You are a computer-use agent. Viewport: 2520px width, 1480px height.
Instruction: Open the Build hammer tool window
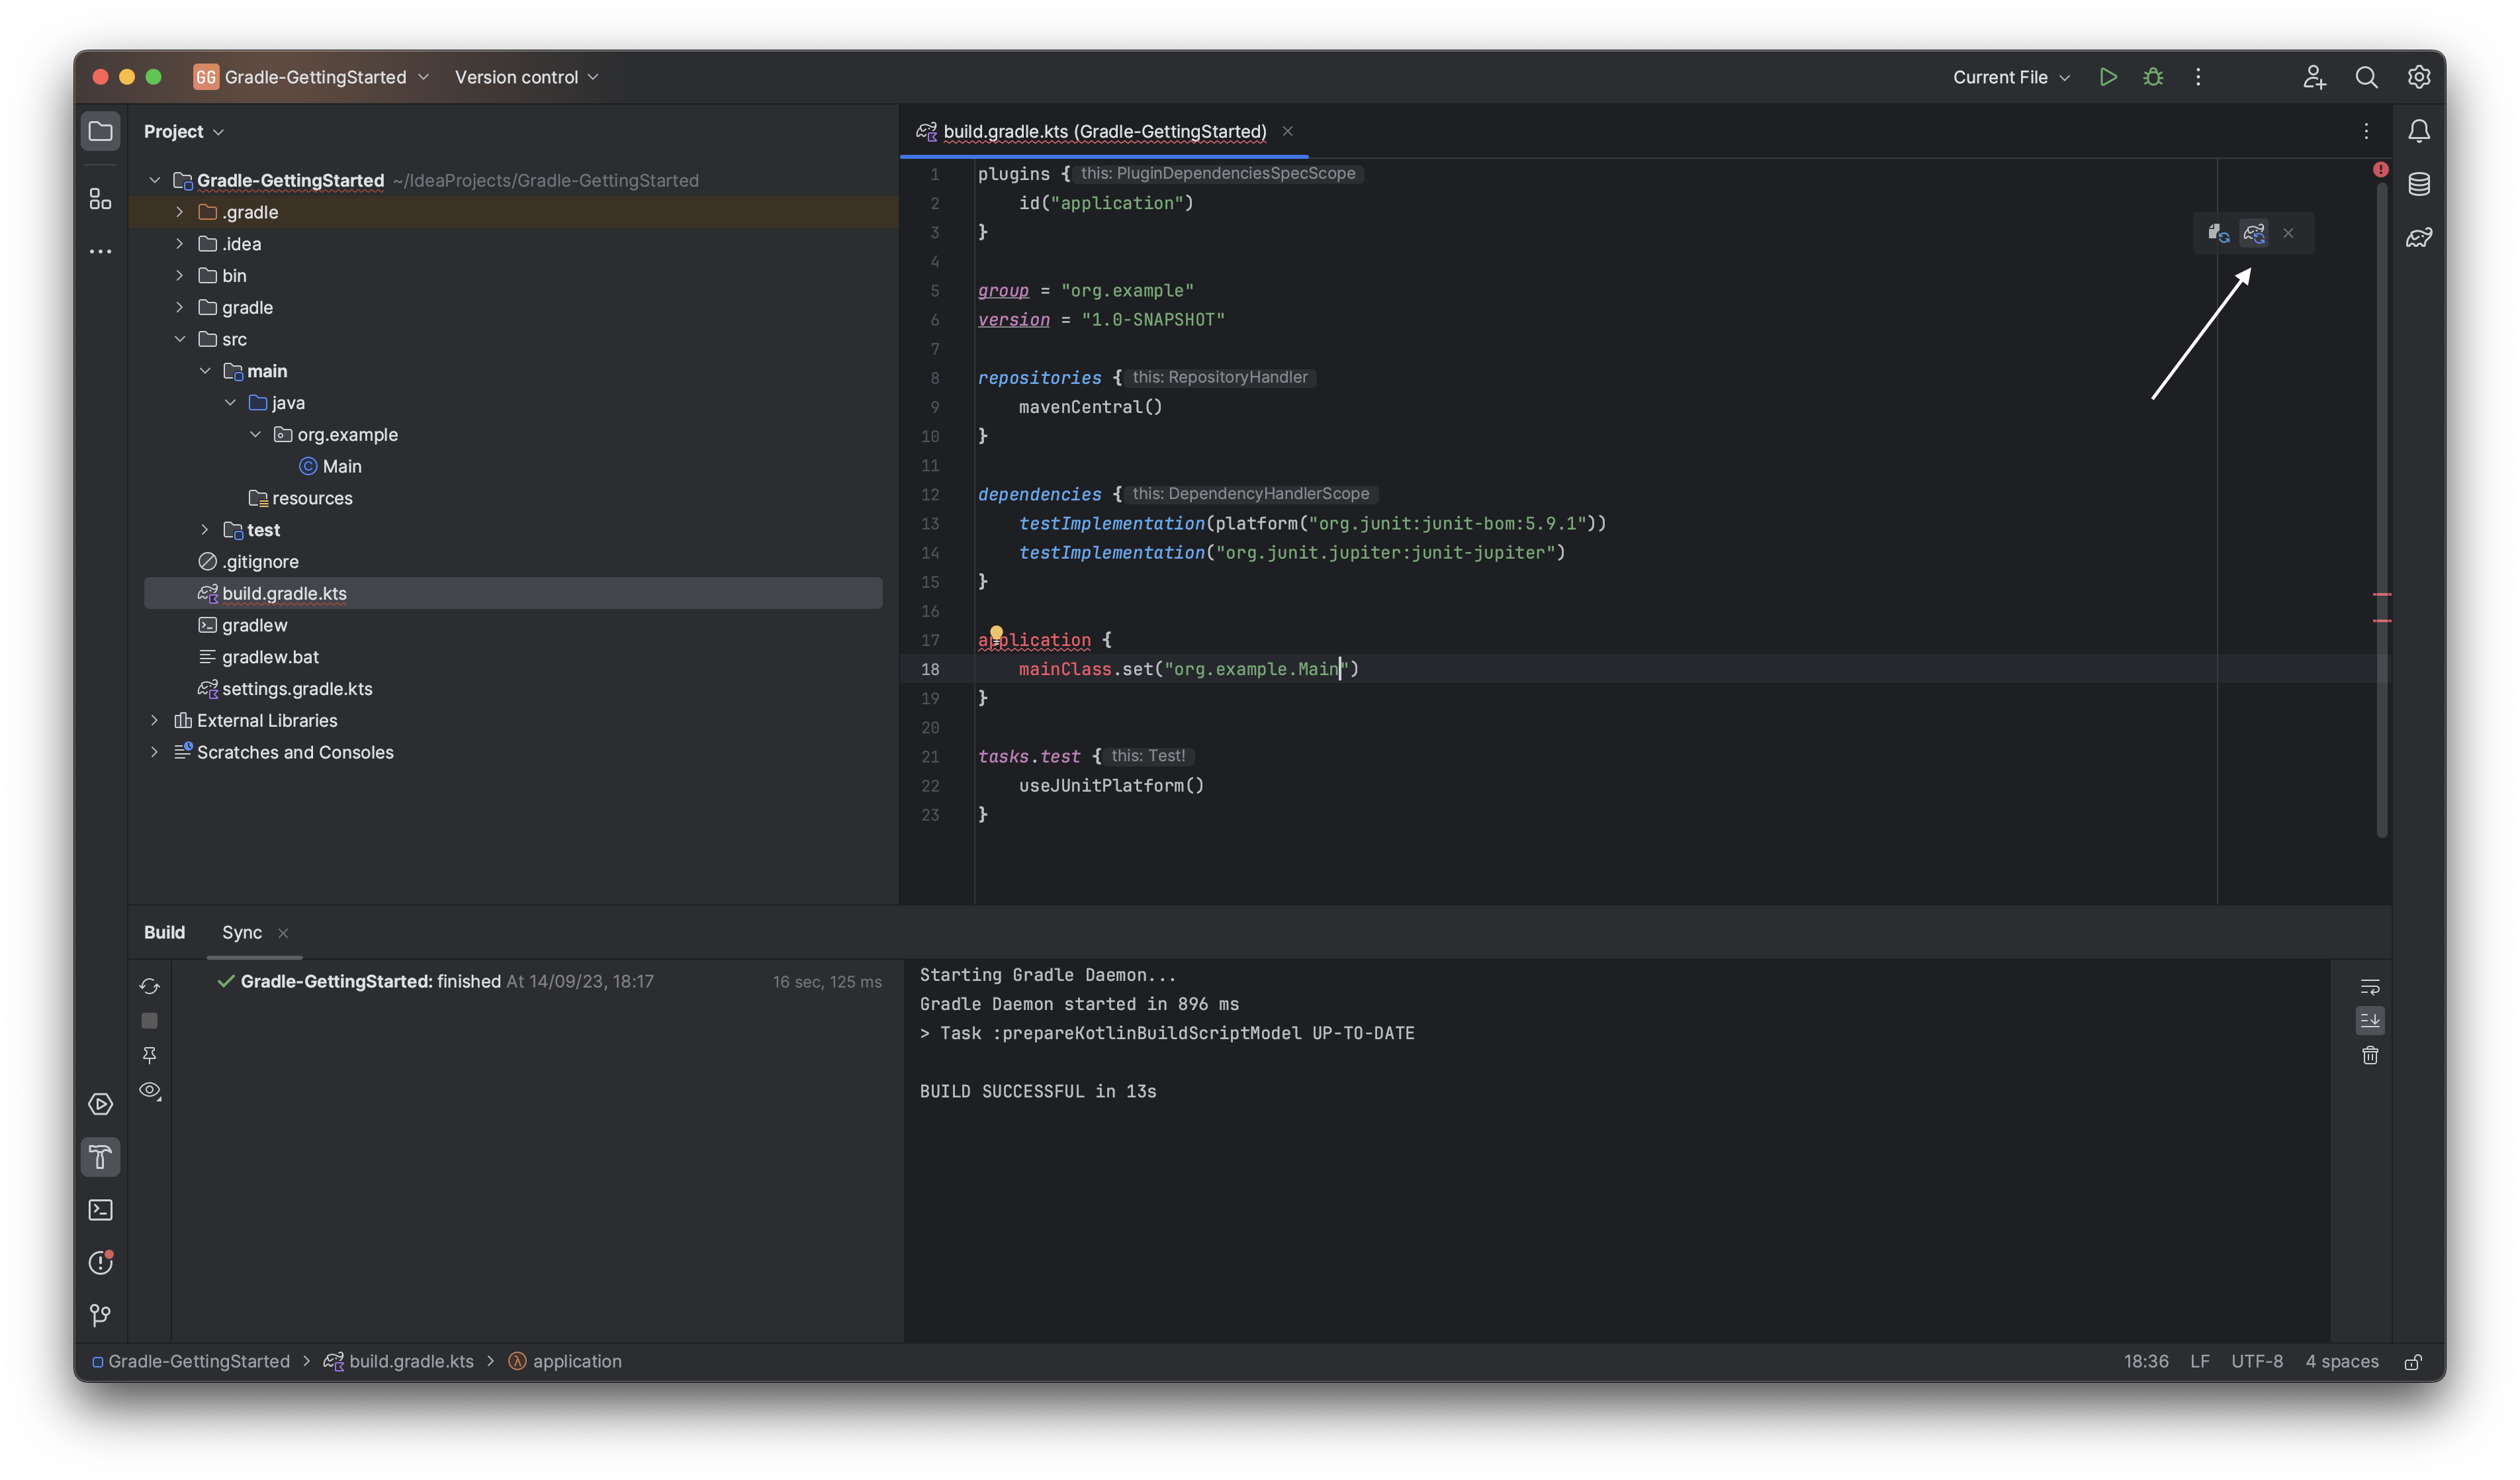(x=100, y=1157)
